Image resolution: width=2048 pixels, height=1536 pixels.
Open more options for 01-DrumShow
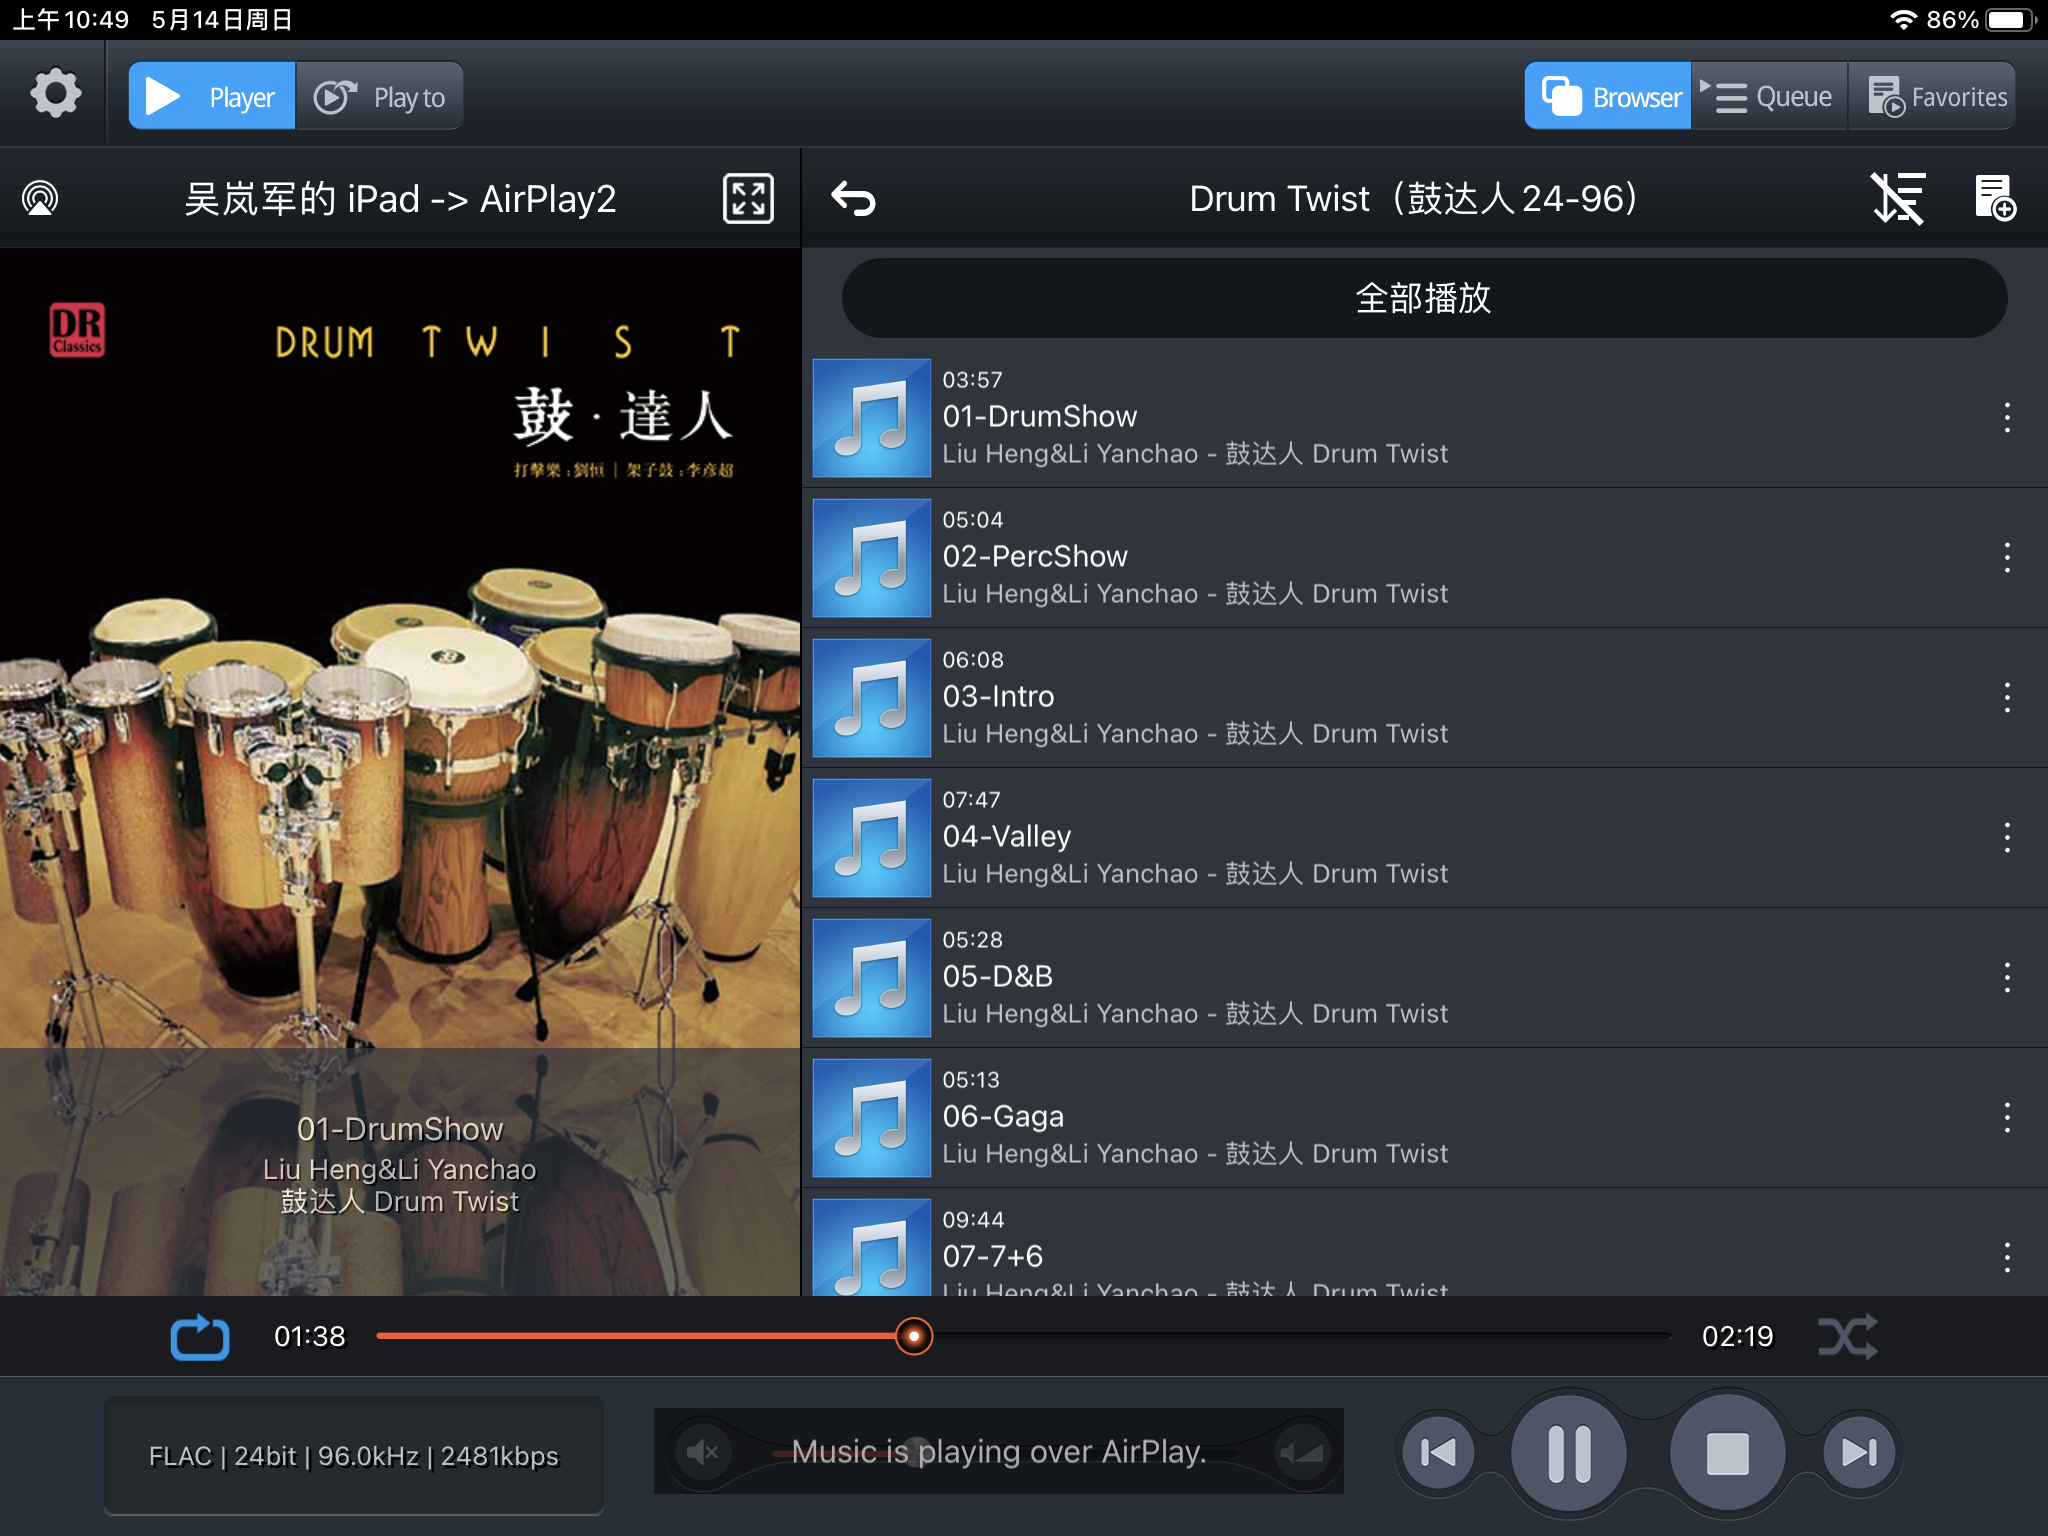(2006, 418)
